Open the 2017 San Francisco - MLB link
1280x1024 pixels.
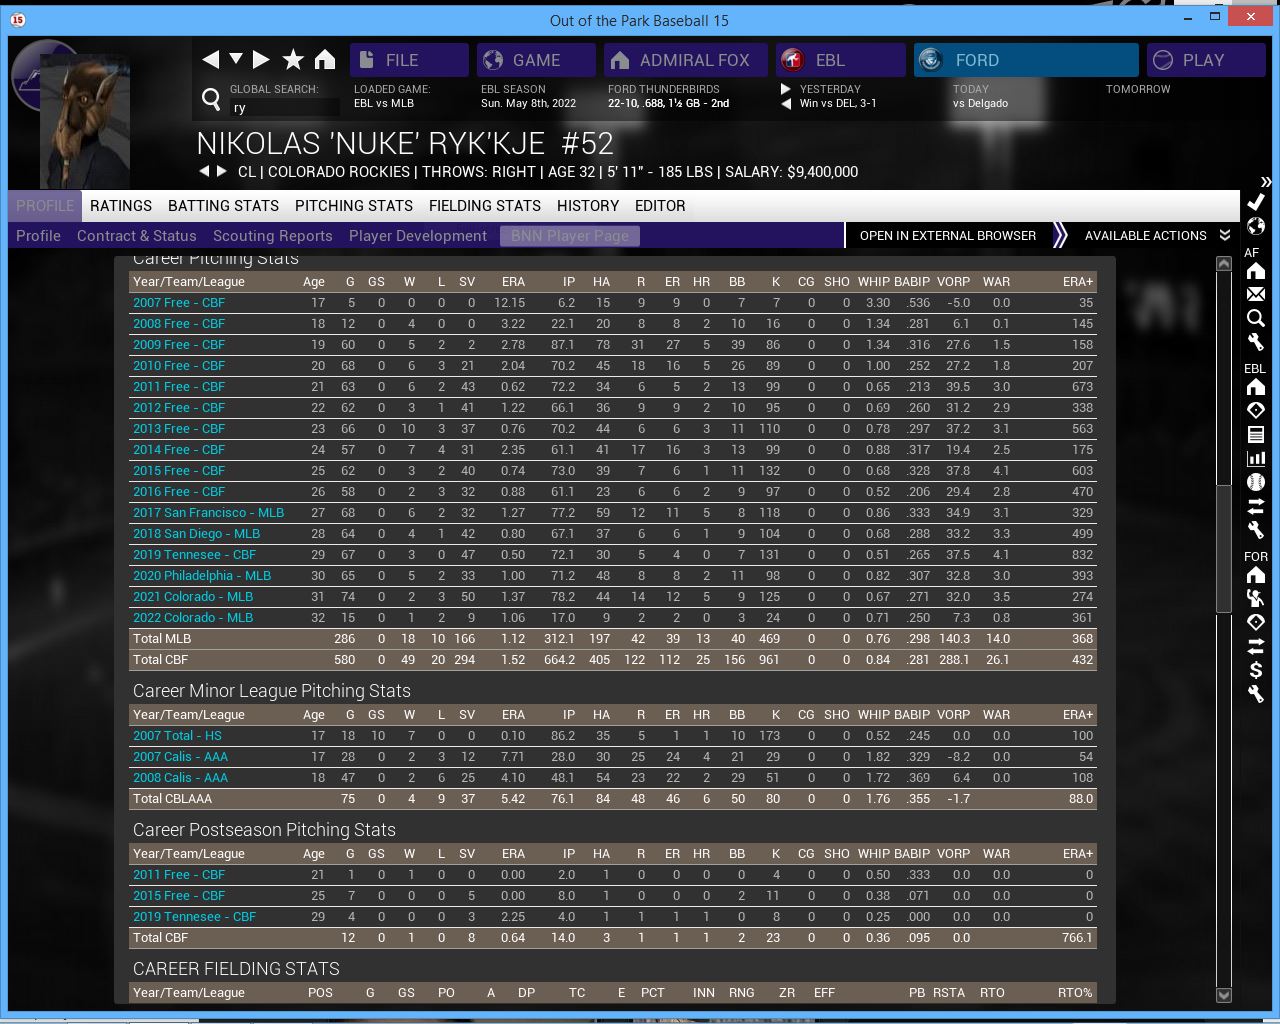coord(208,513)
